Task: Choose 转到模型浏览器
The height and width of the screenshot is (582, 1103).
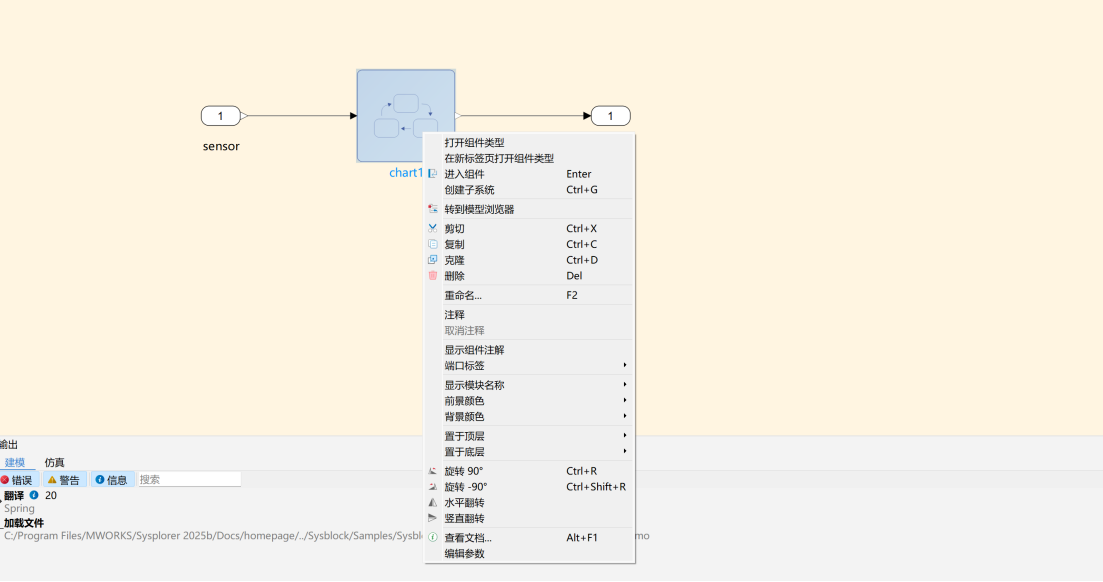Action: point(529,209)
